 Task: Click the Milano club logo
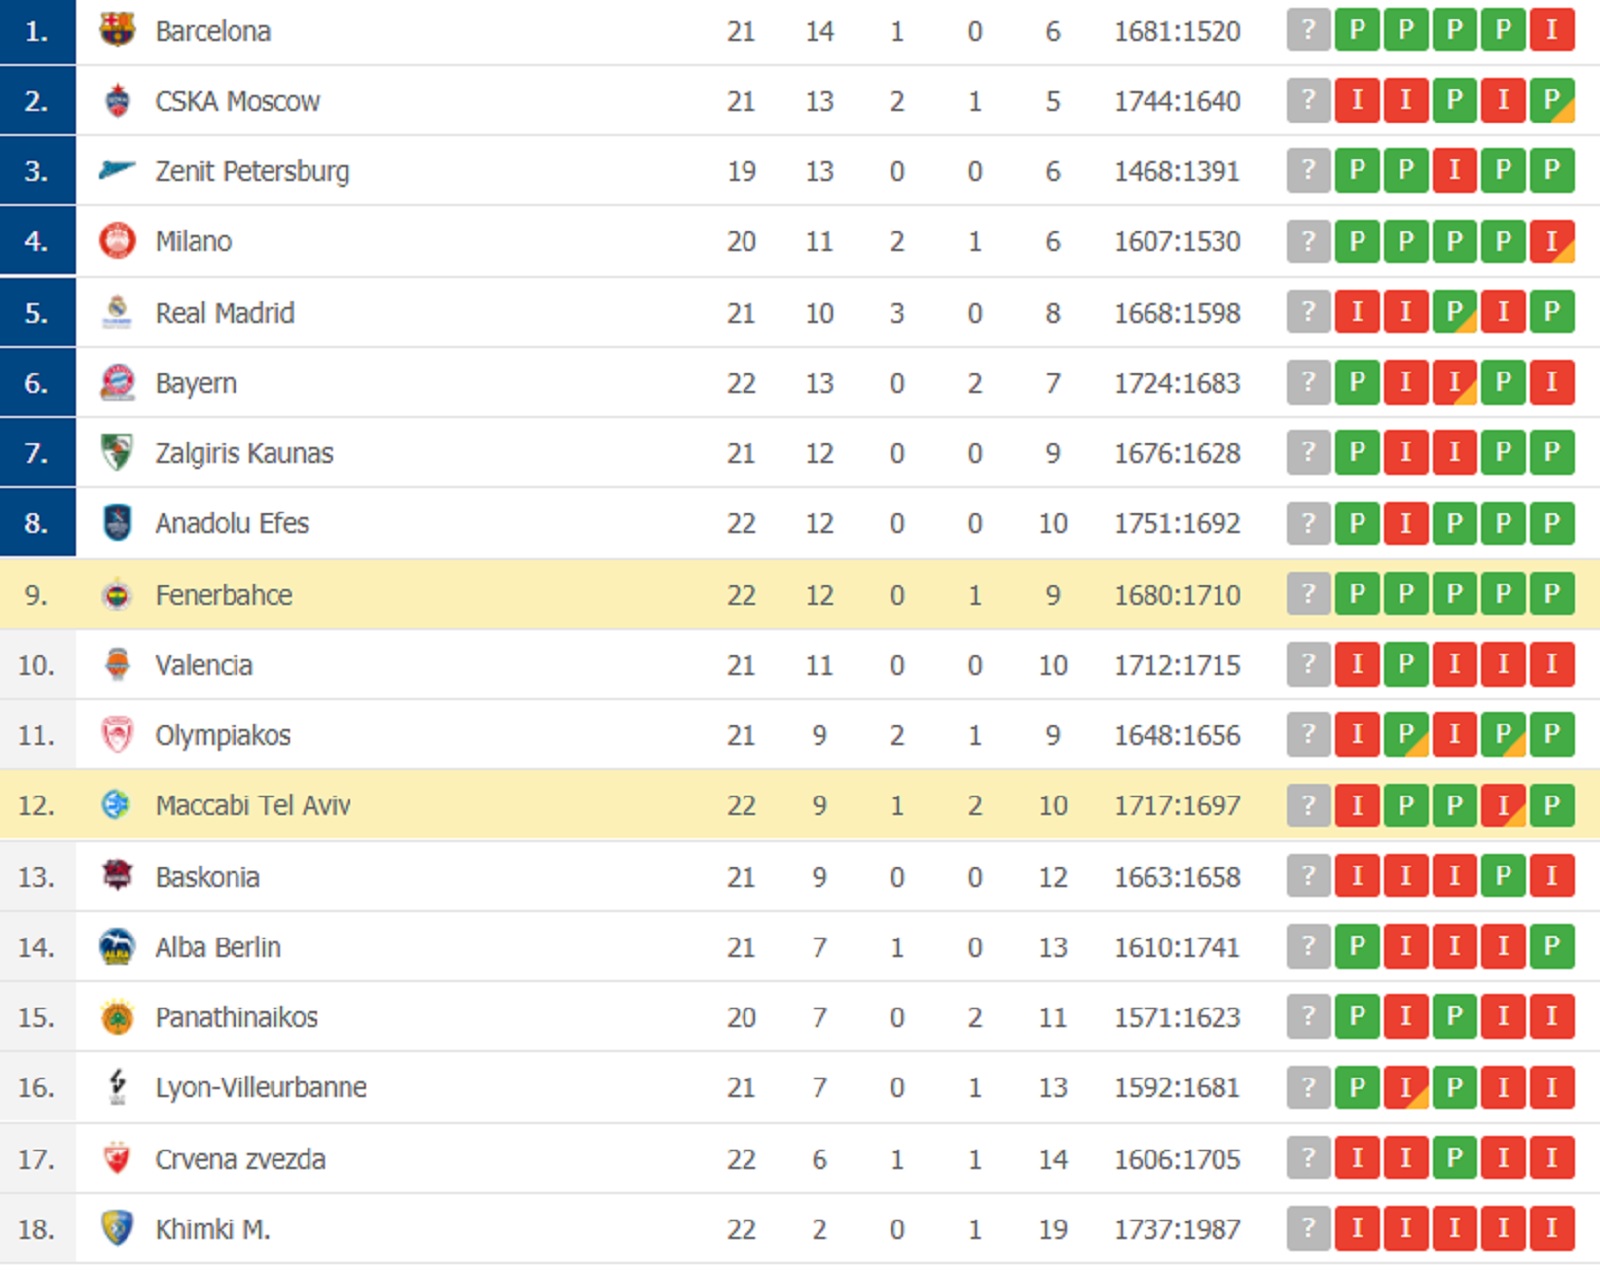117,241
